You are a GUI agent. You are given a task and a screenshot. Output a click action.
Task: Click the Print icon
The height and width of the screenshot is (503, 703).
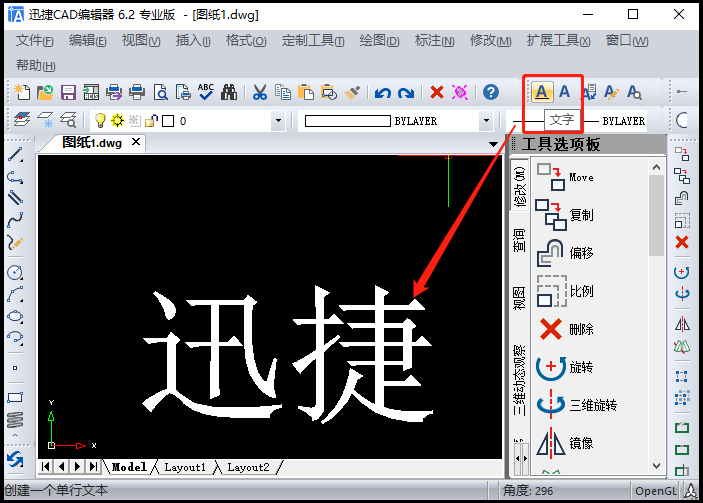point(137,92)
